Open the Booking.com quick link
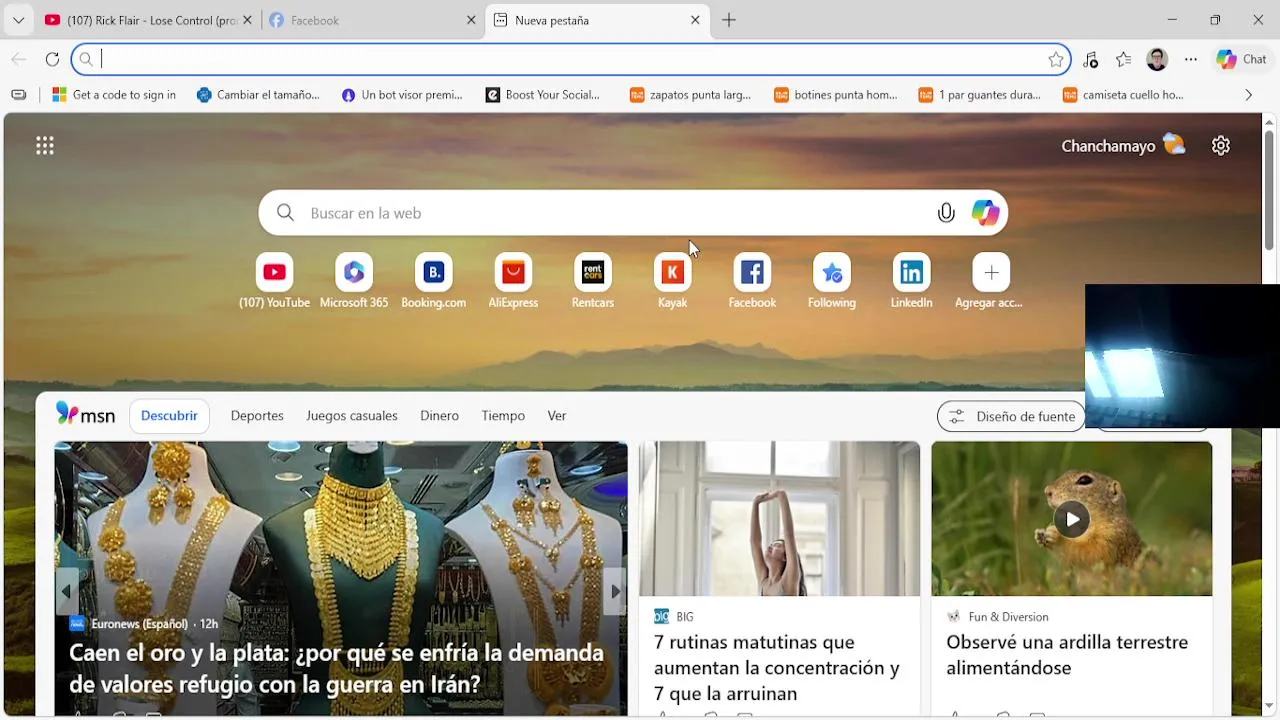The width and height of the screenshot is (1280, 720). (x=433, y=281)
